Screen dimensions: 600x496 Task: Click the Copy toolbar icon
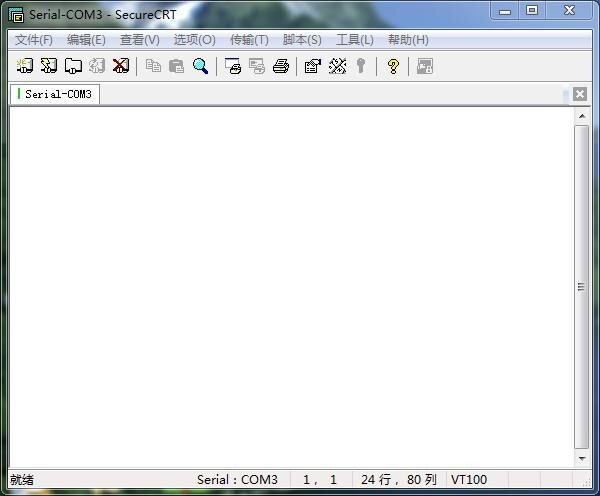[153, 66]
